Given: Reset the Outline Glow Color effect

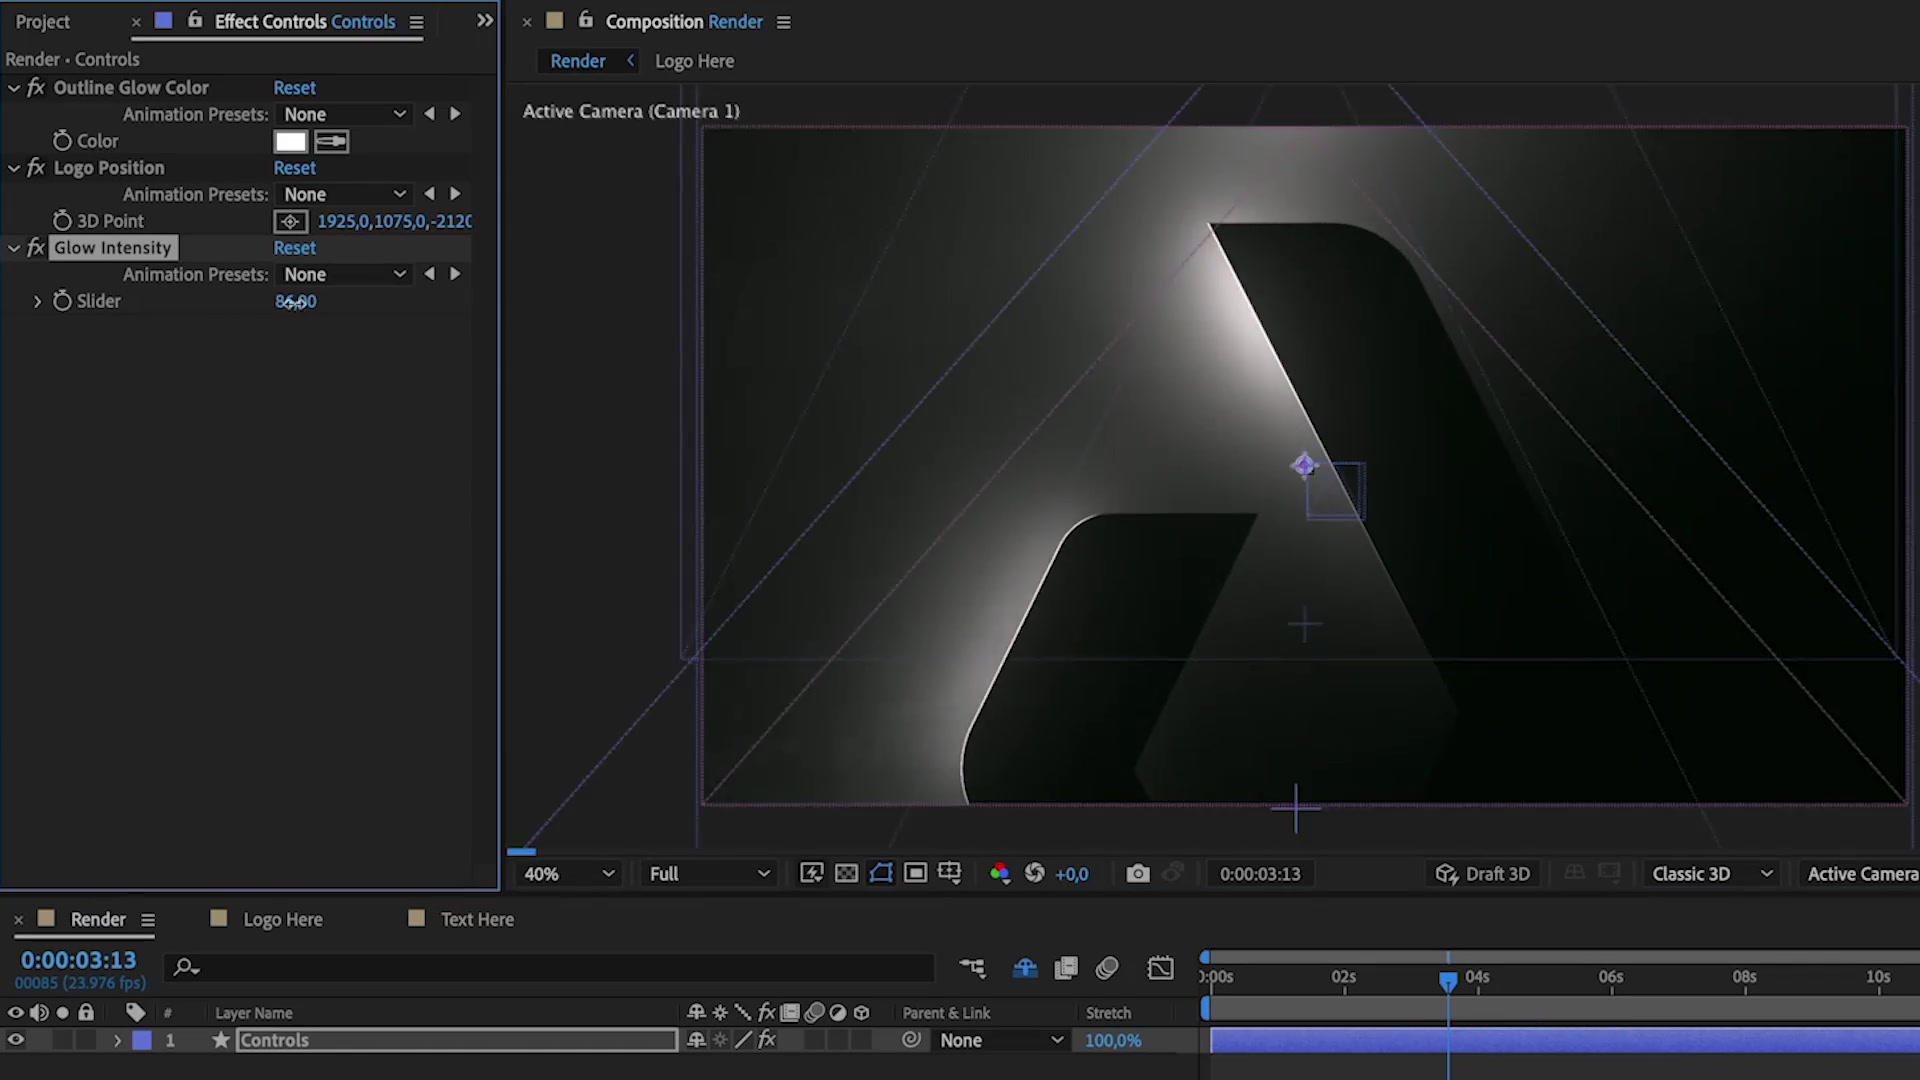Looking at the screenshot, I should [x=294, y=88].
